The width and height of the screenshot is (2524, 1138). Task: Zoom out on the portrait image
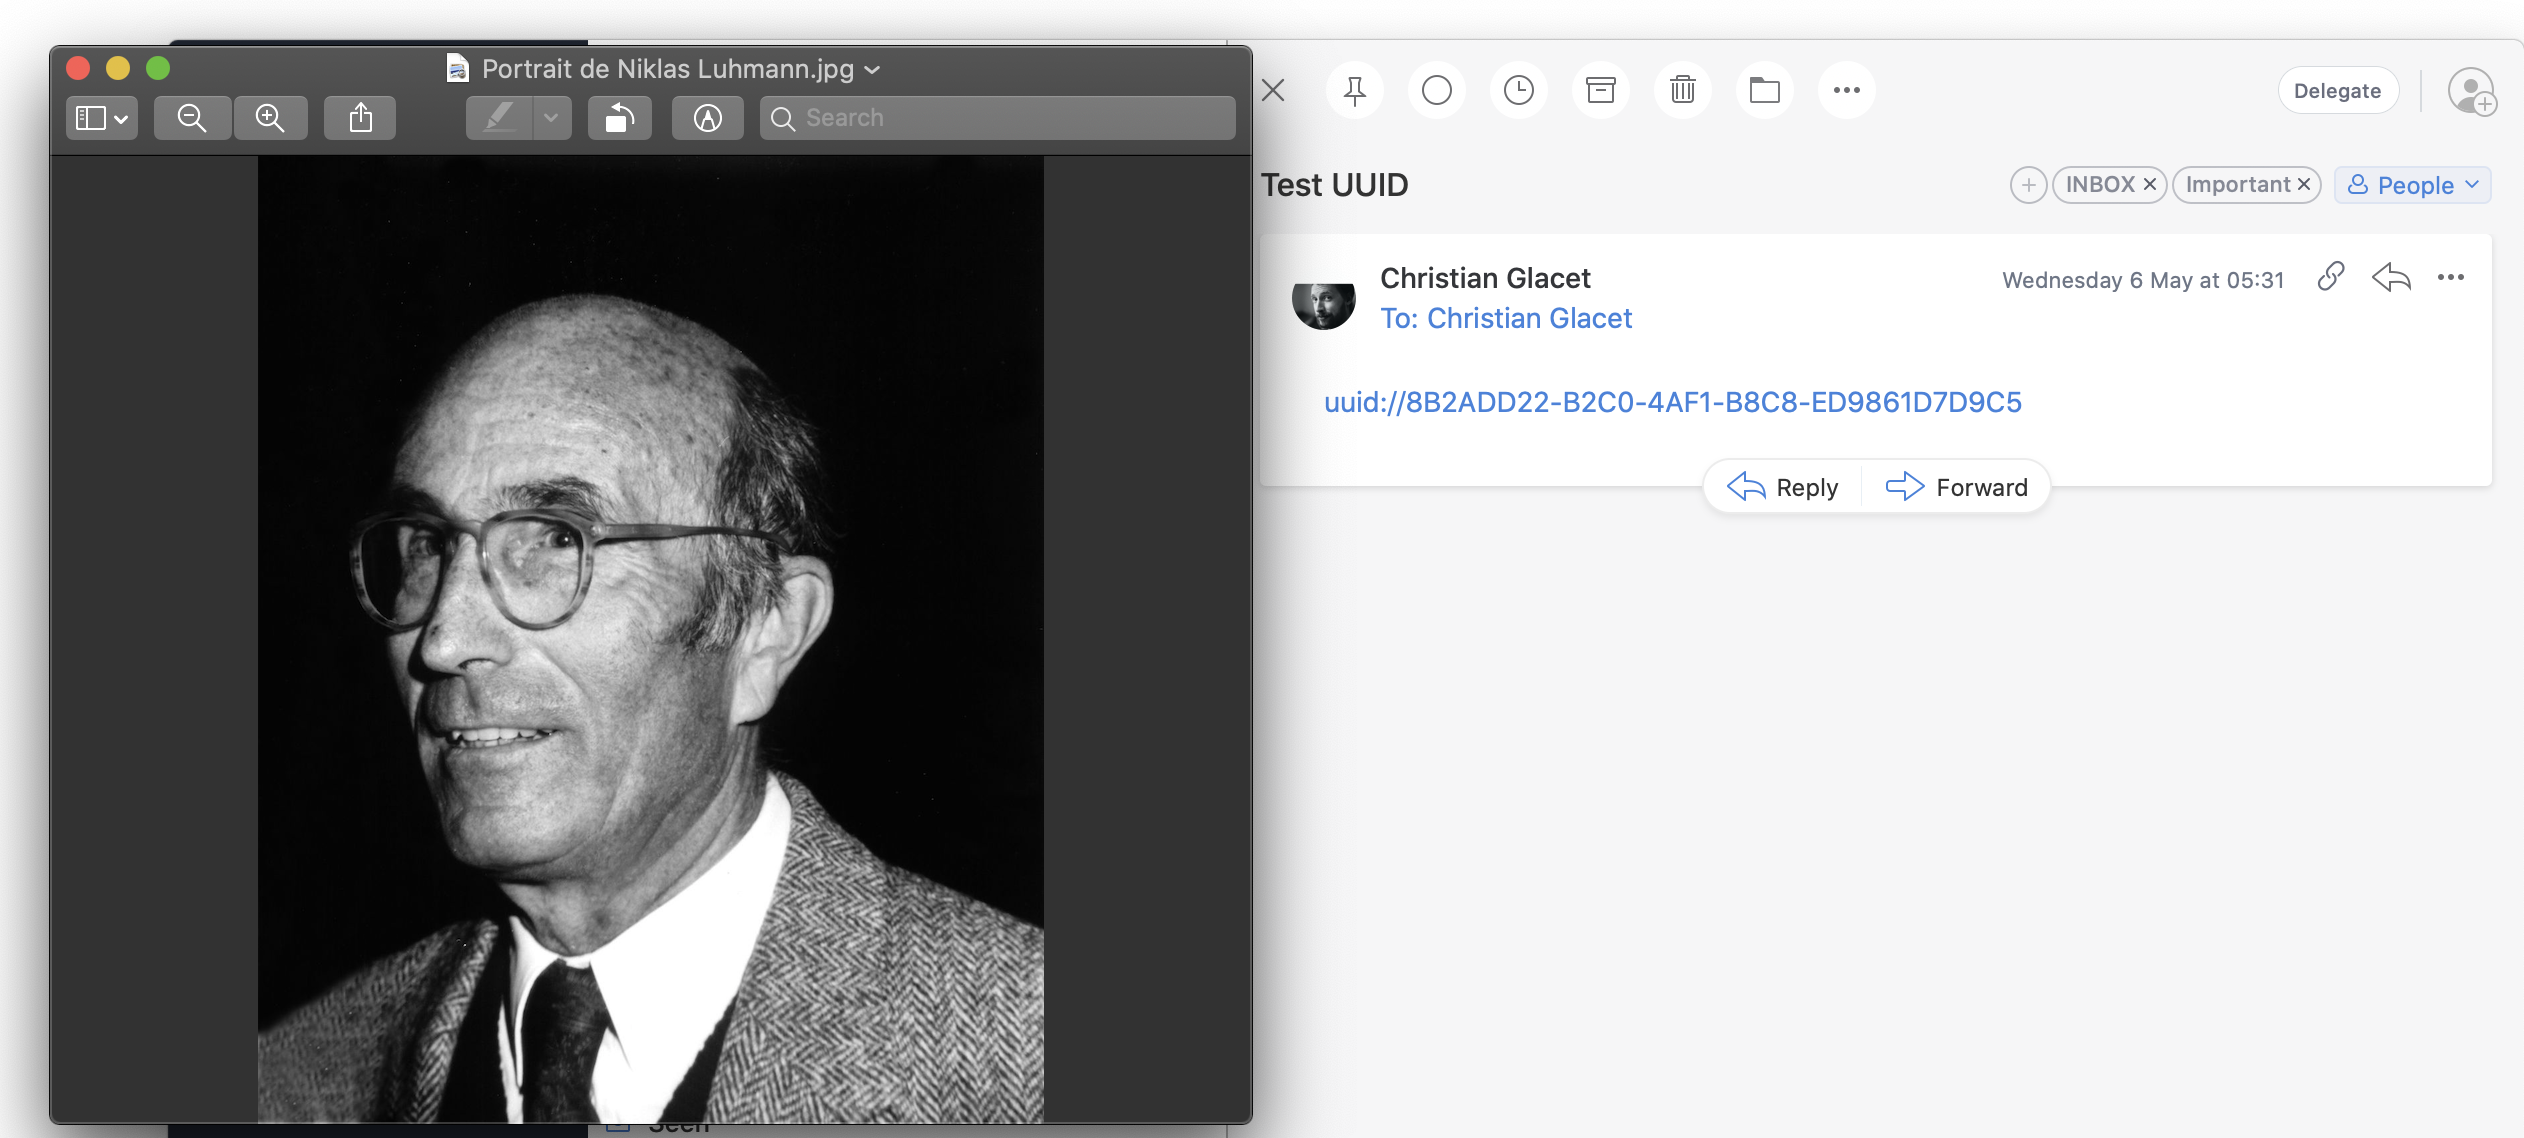click(192, 118)
